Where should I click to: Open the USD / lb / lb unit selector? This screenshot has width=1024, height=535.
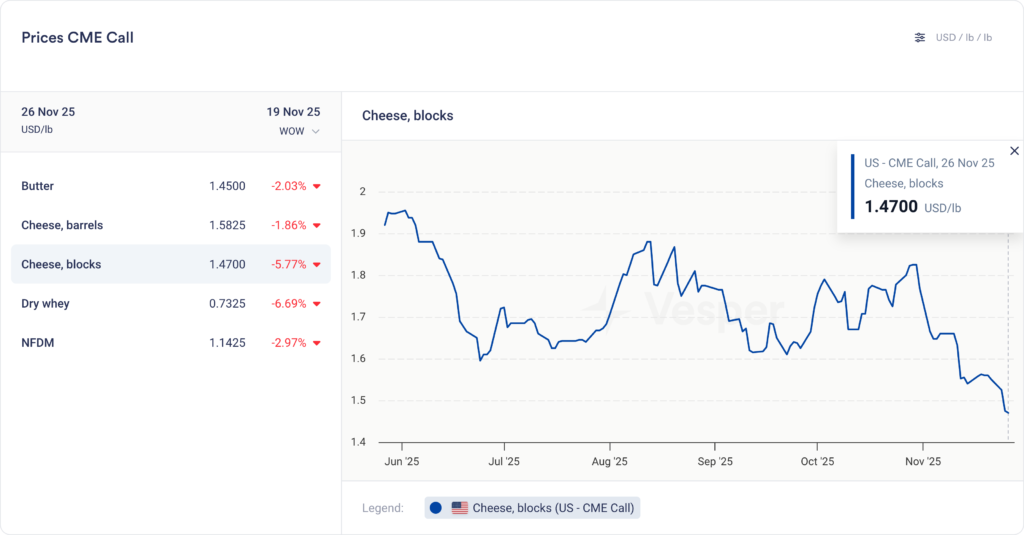tap(963, 38)
